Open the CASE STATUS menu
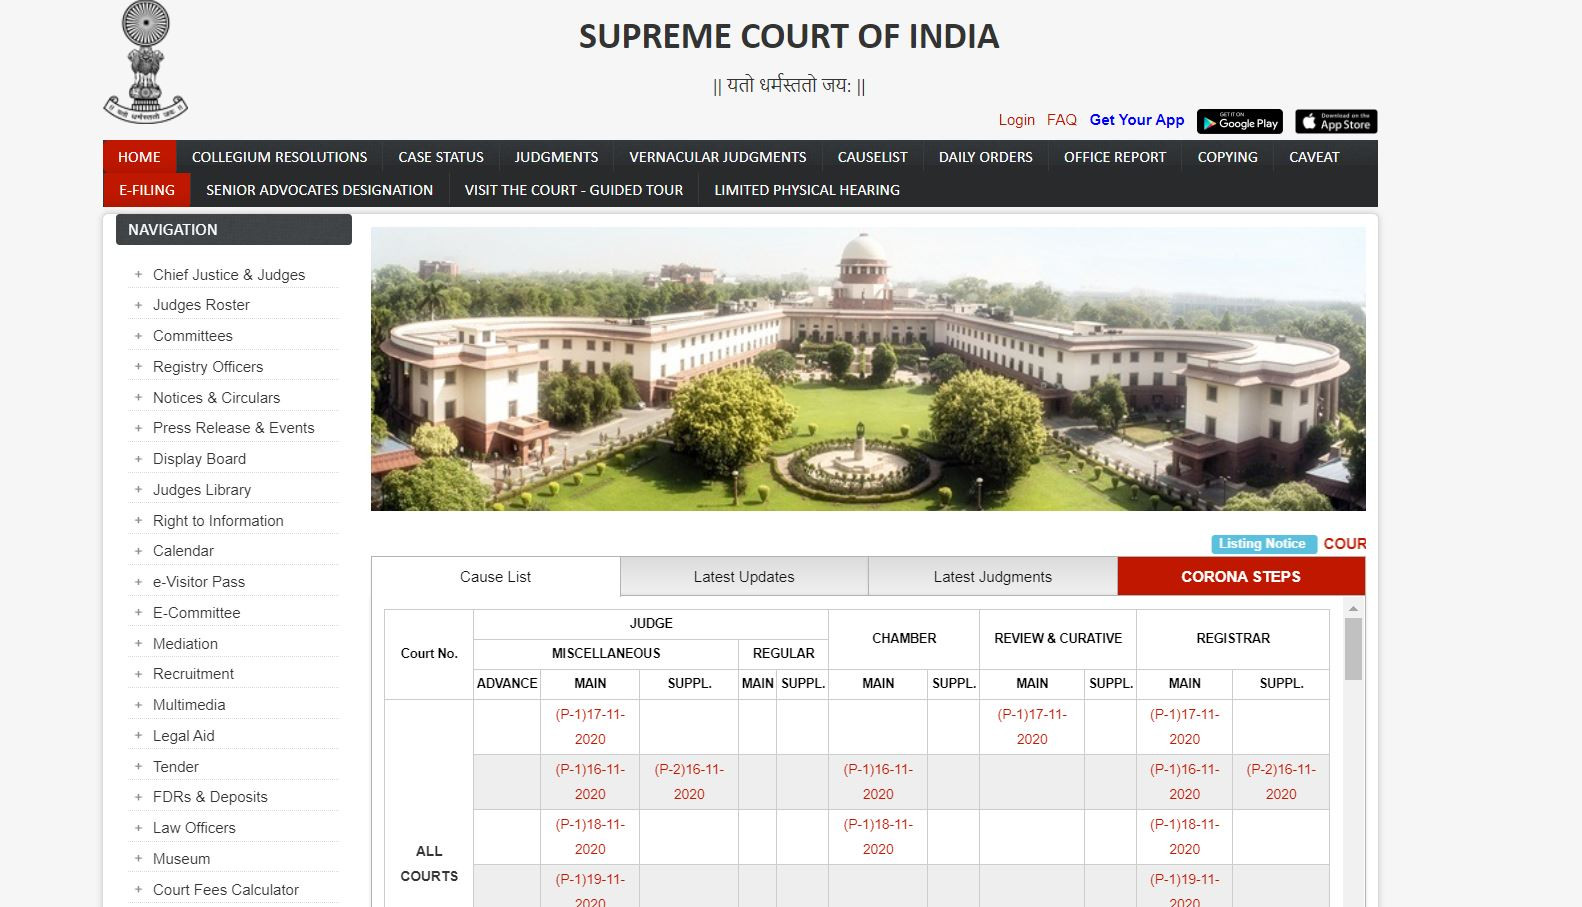 coord(440,157)
